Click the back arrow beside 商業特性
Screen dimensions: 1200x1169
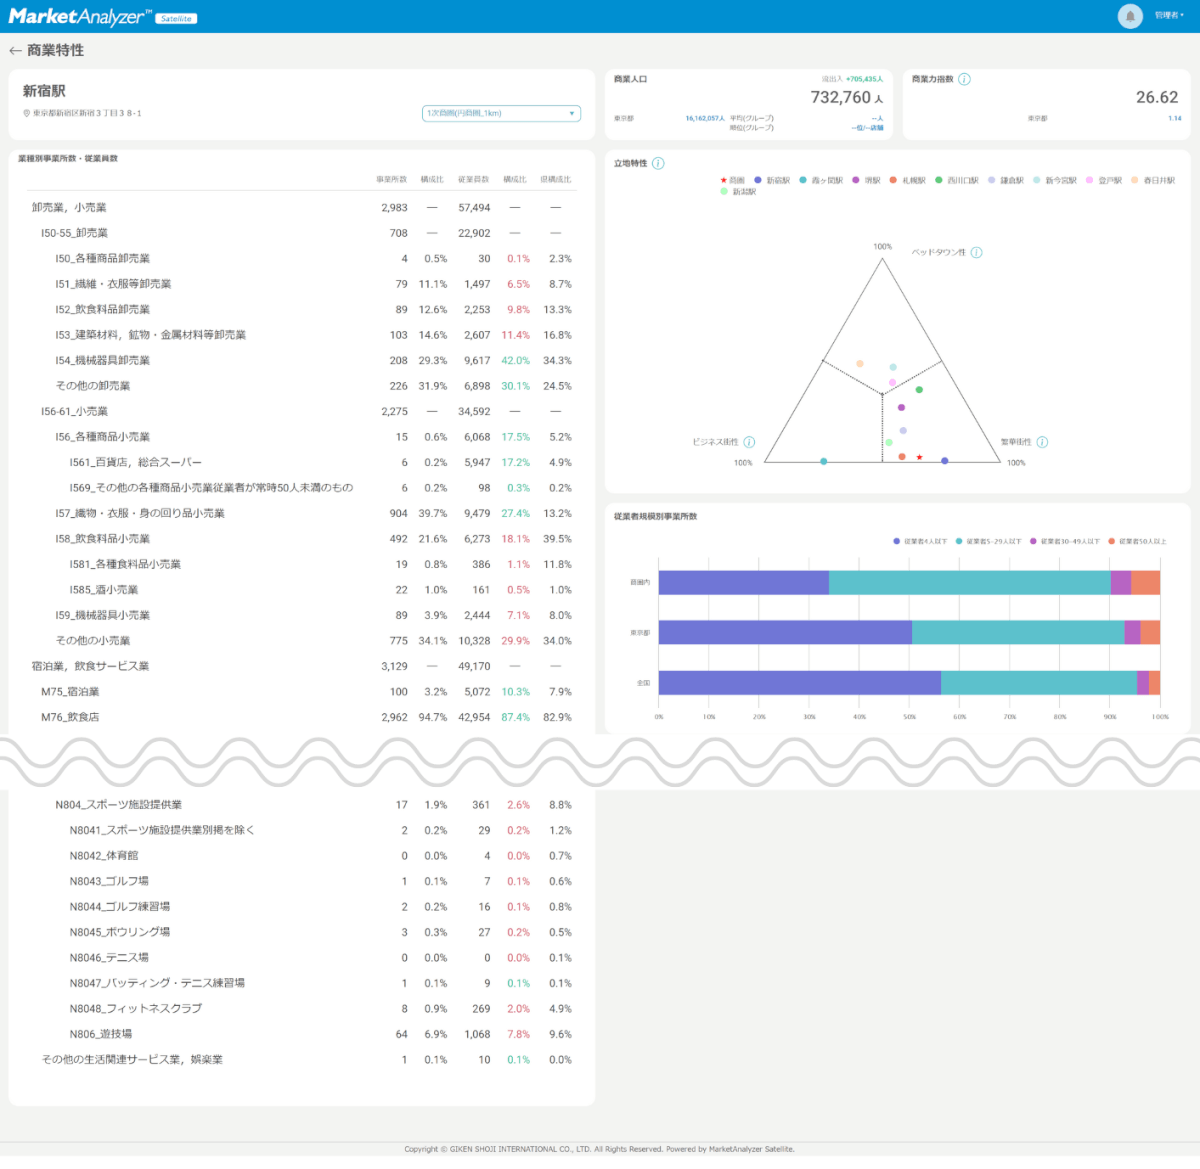coord(15,51)
